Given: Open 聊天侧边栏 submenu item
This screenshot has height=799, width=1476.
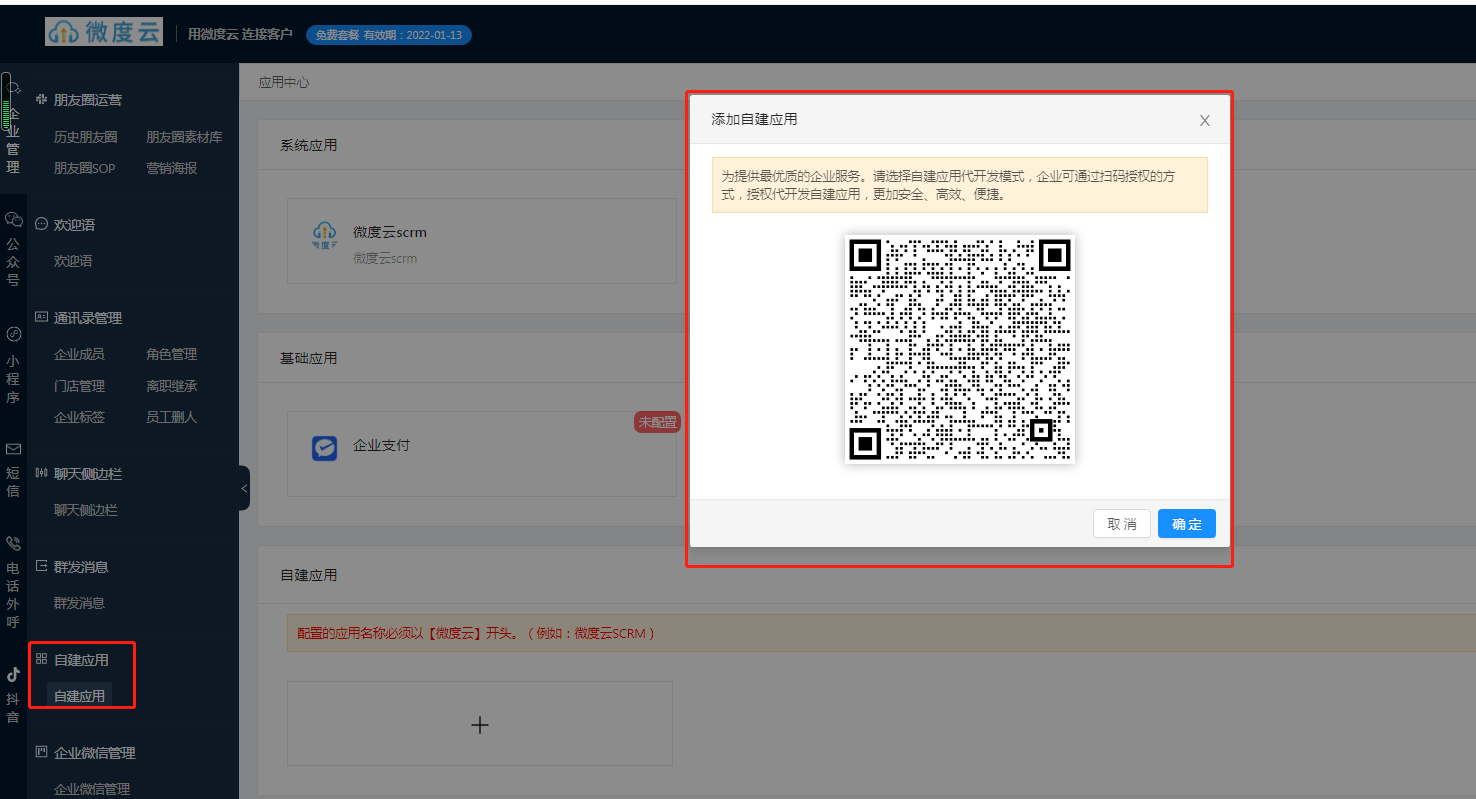Looking at the screenshot, I should click(86, 510).
